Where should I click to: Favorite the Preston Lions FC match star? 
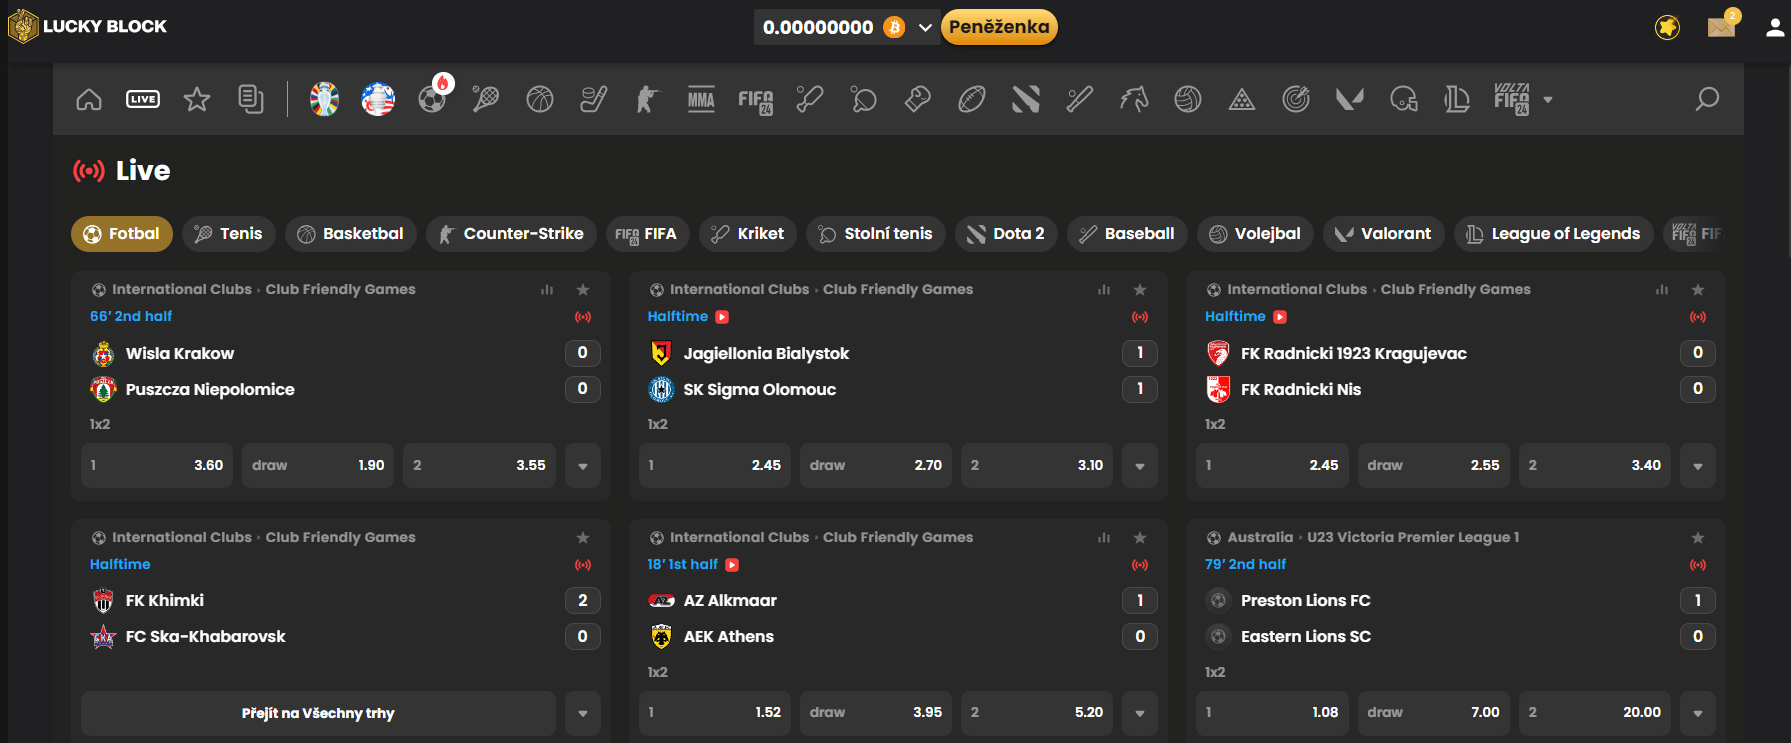click(x=1698, y=538)
